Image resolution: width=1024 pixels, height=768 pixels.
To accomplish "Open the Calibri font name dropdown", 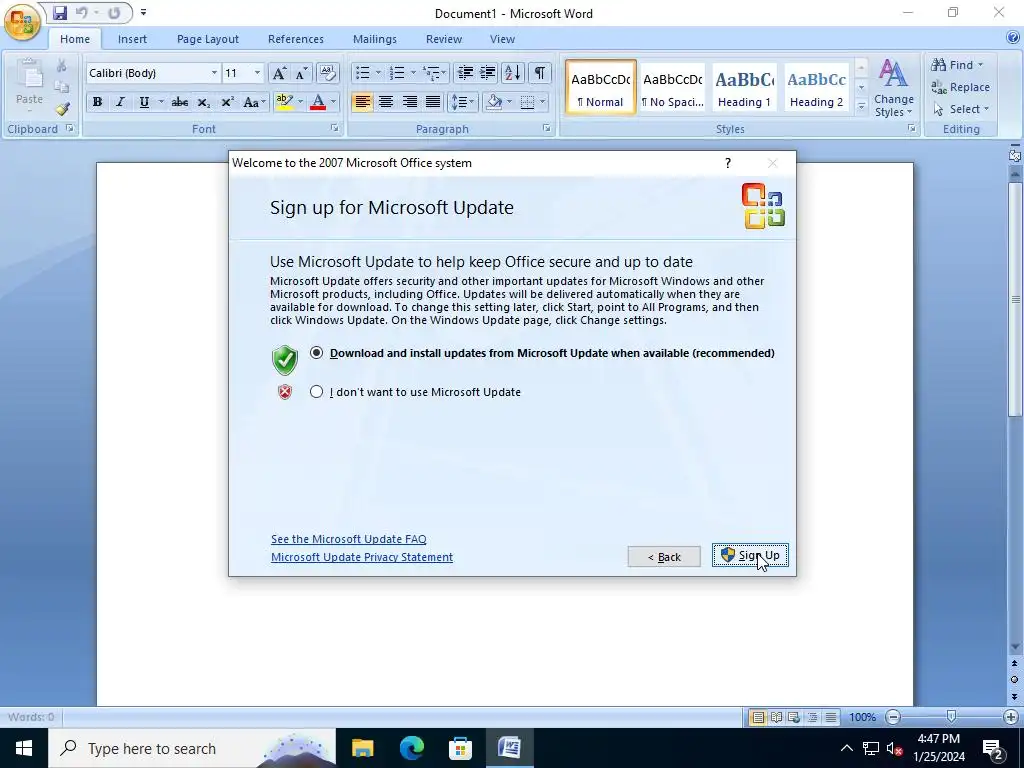I will tap(214, 72).
